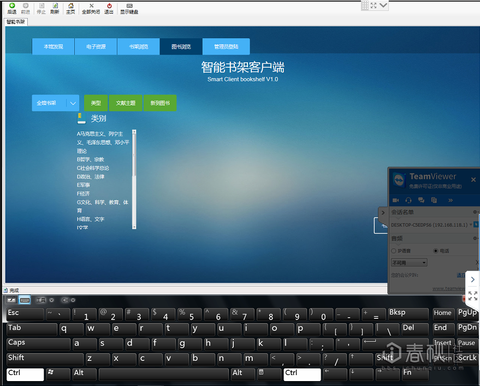Click the expand-arrows icon in top bar

pyautogui.click(x=374, y=5)
